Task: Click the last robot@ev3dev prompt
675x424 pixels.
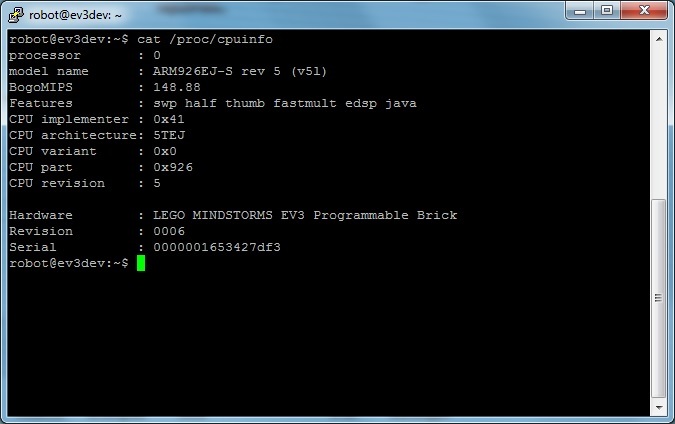Action: 68,263
